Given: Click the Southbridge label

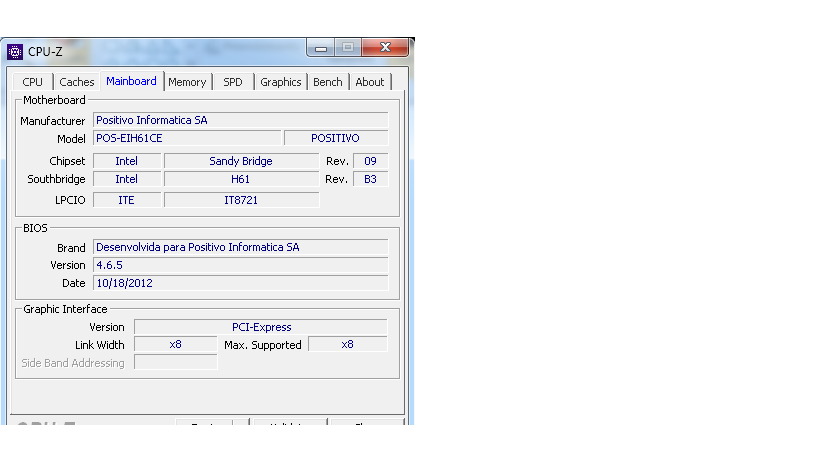Looking at the screenshot, I should [56, 179].
